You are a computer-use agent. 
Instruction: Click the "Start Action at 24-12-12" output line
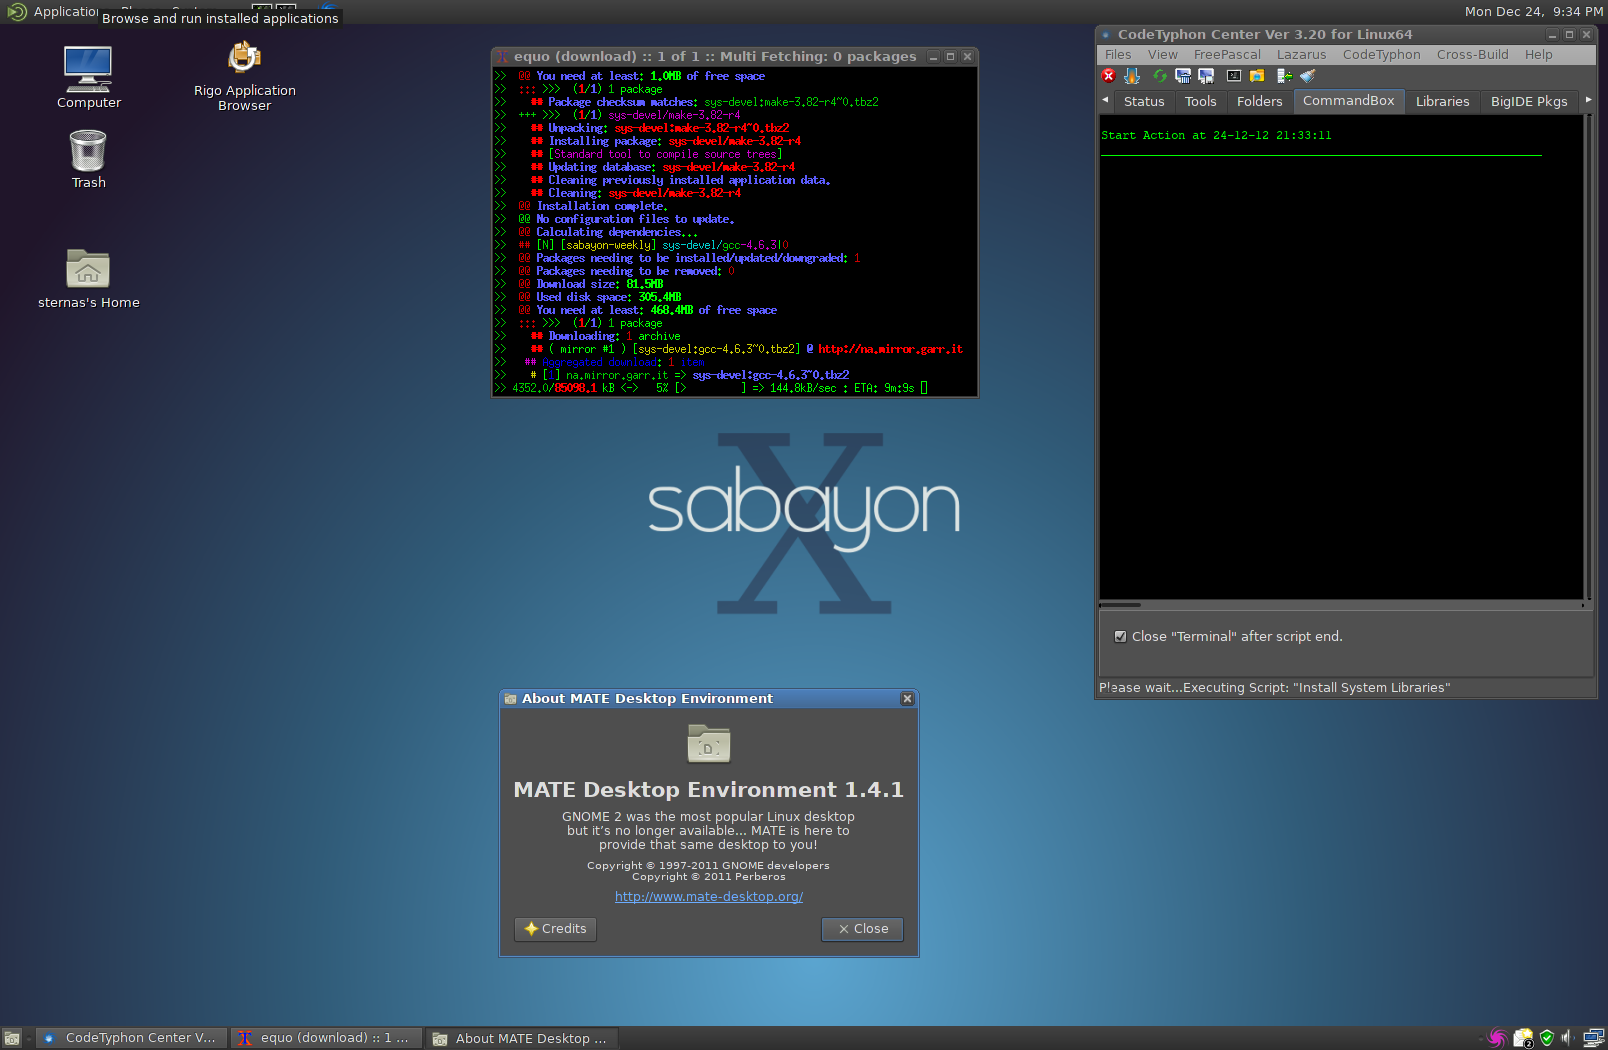(1216, 136)
